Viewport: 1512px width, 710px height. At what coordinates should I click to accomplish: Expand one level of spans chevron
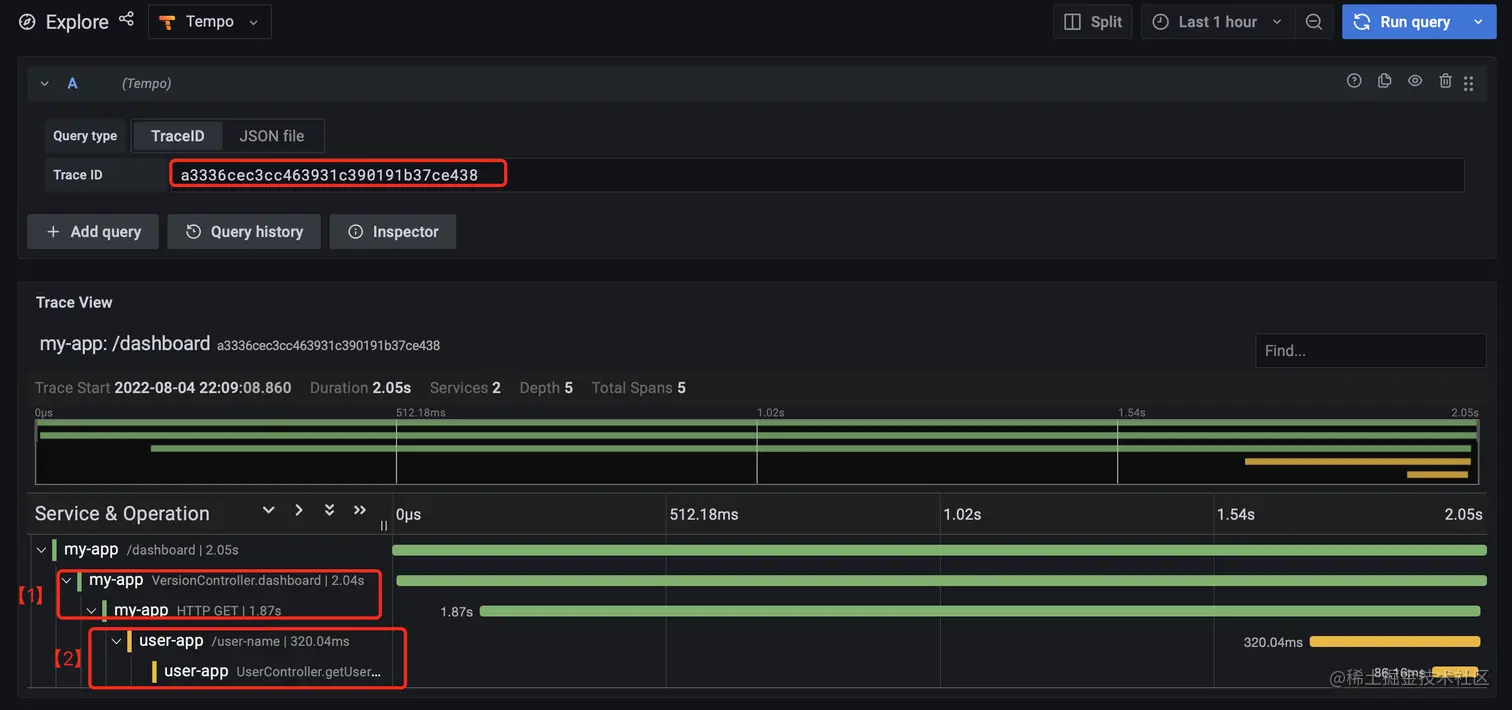click(268, 510)
